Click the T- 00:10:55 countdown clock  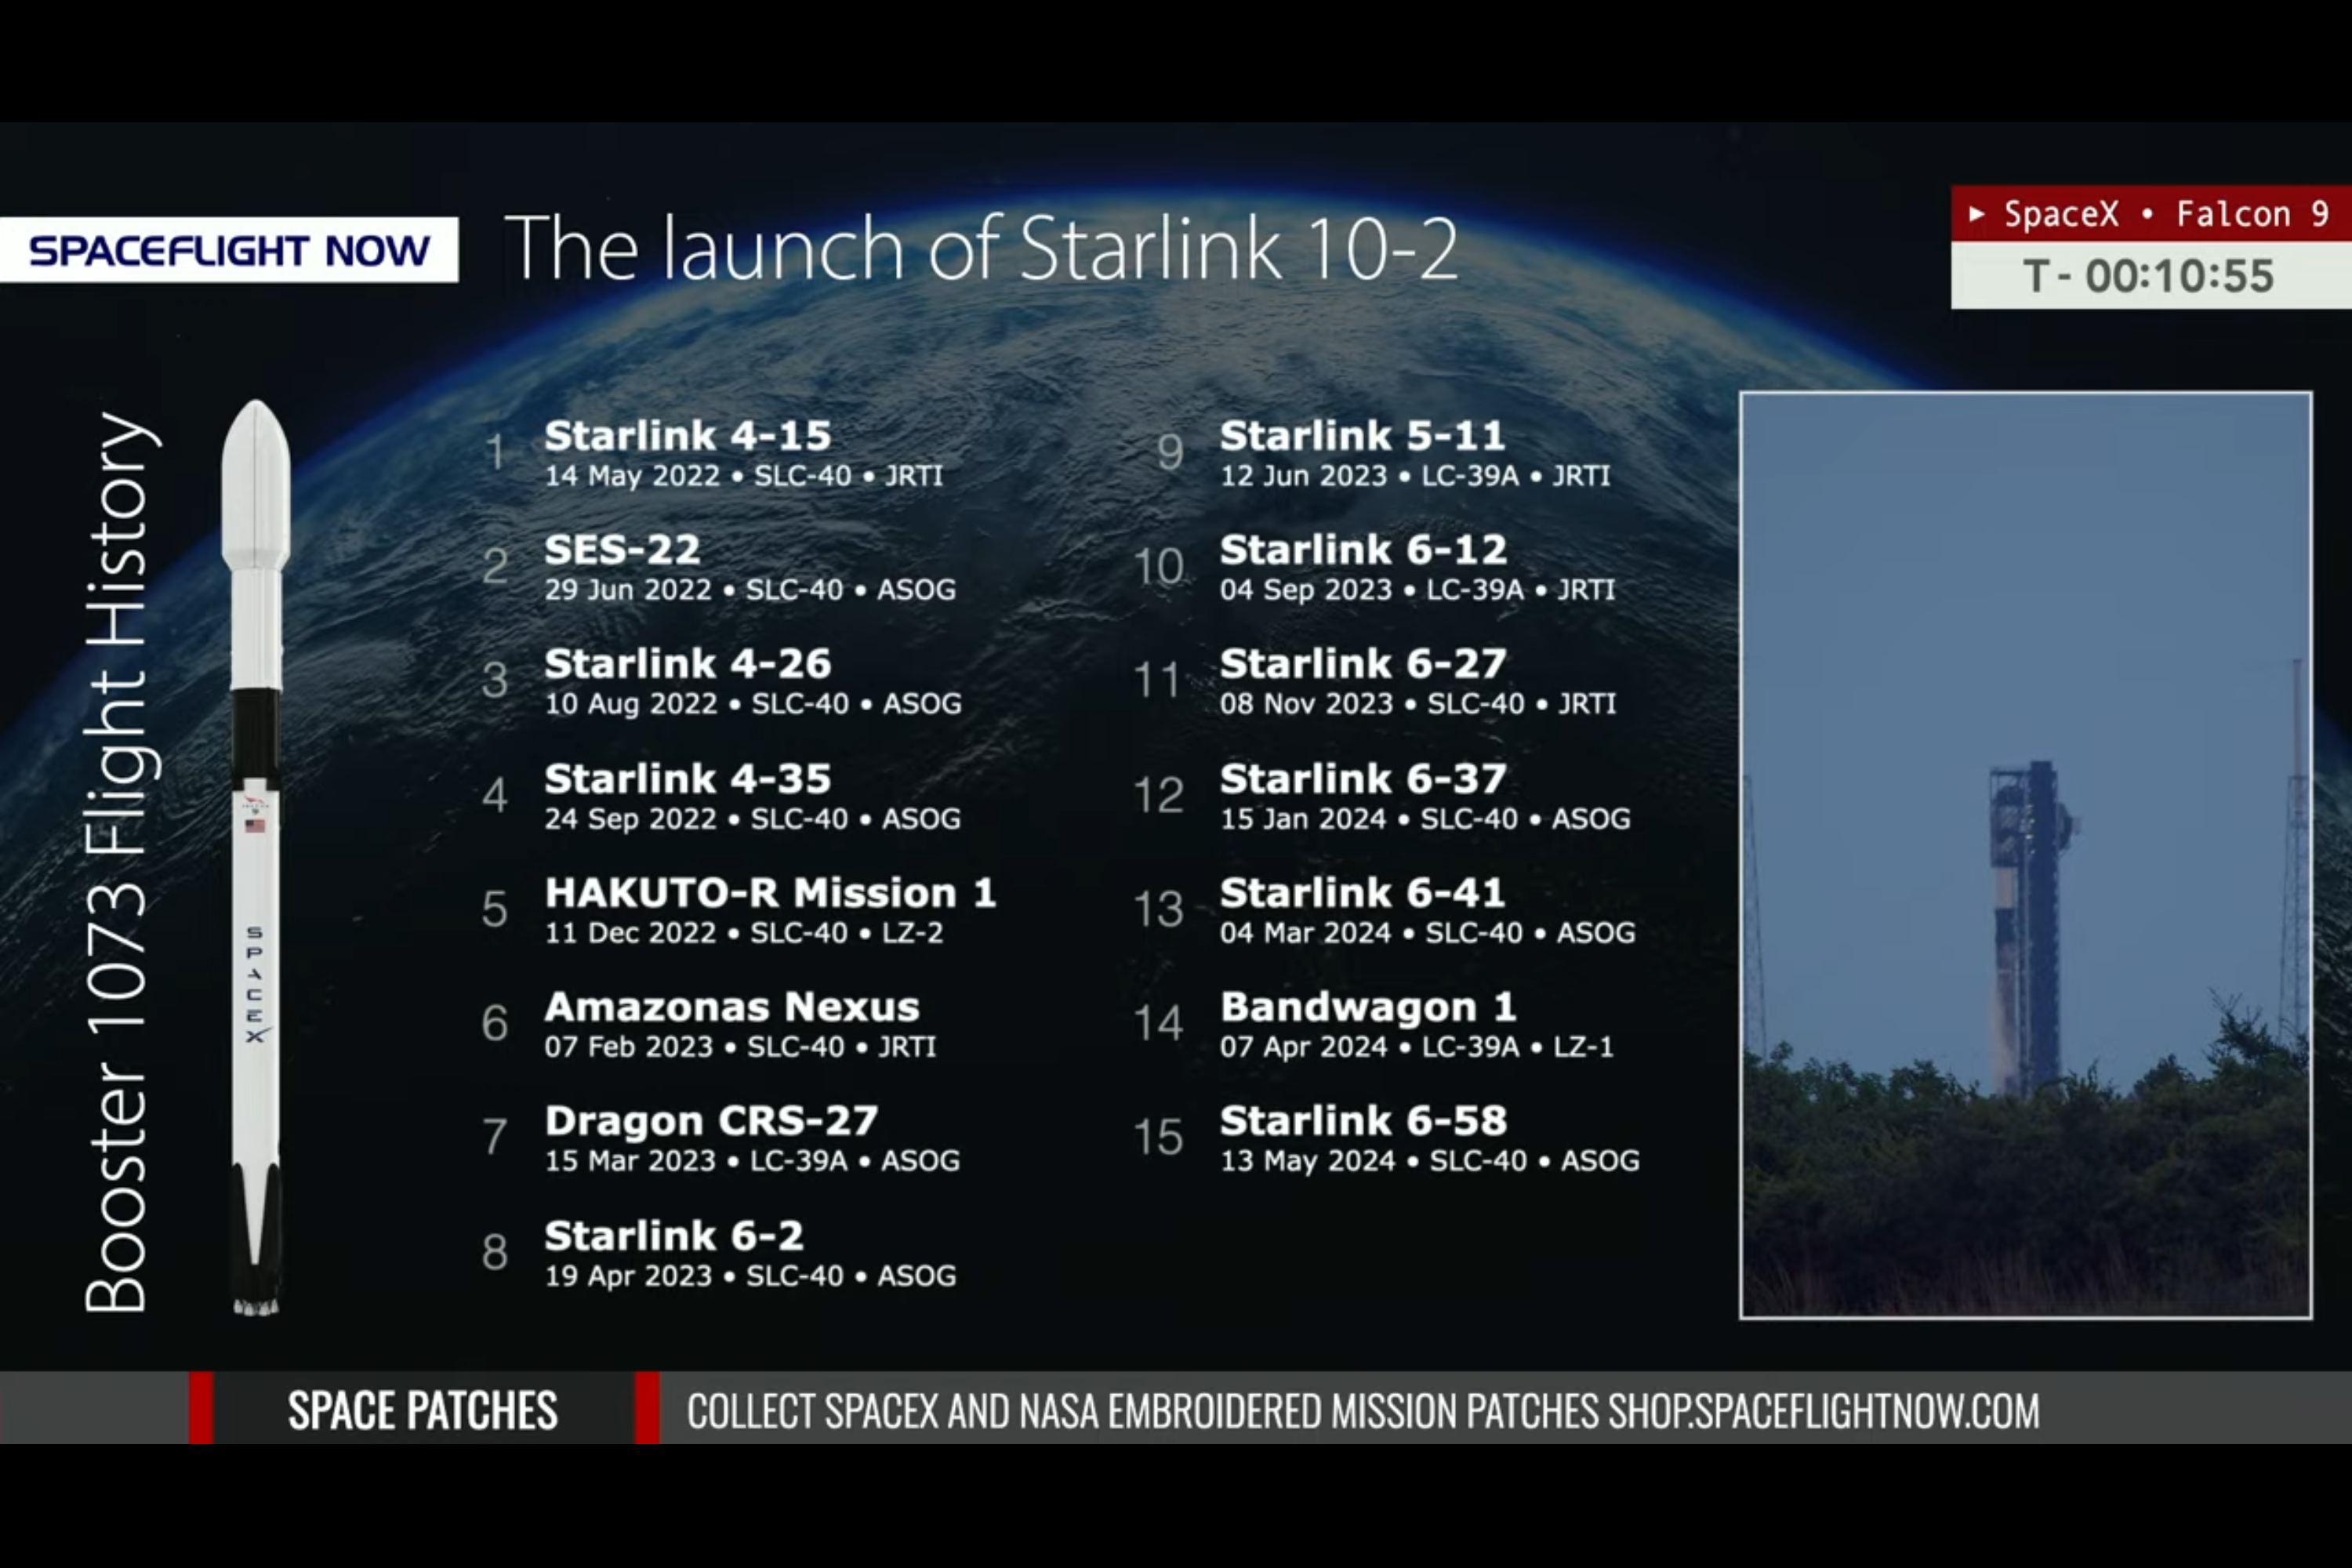pyautogui.click(x=2150, y=276)
